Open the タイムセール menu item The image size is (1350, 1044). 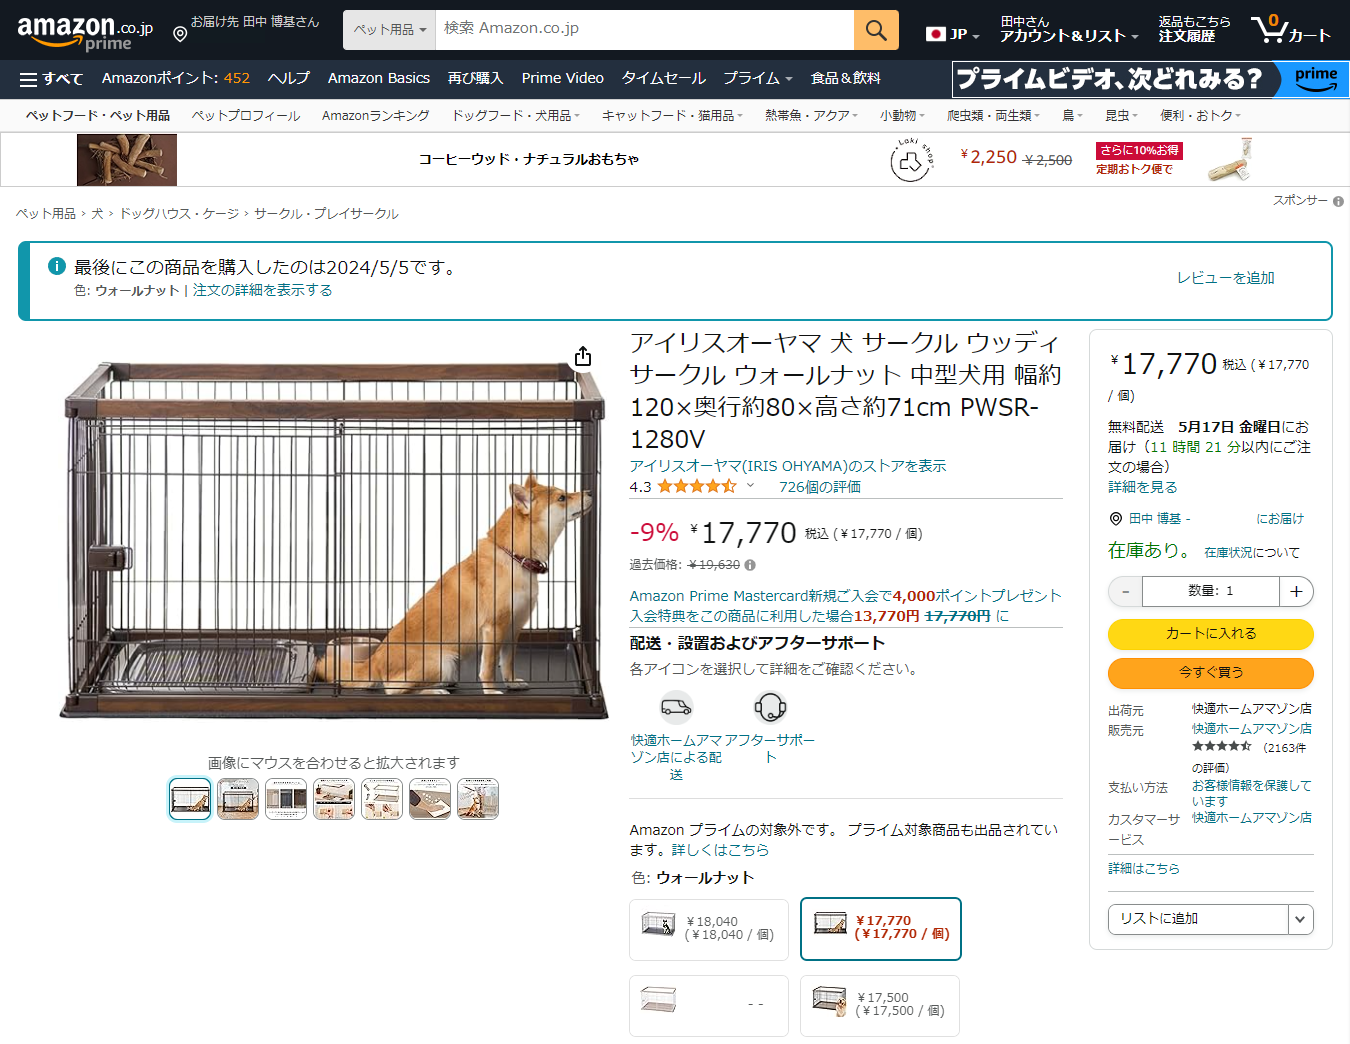click(x=663, y=78)
